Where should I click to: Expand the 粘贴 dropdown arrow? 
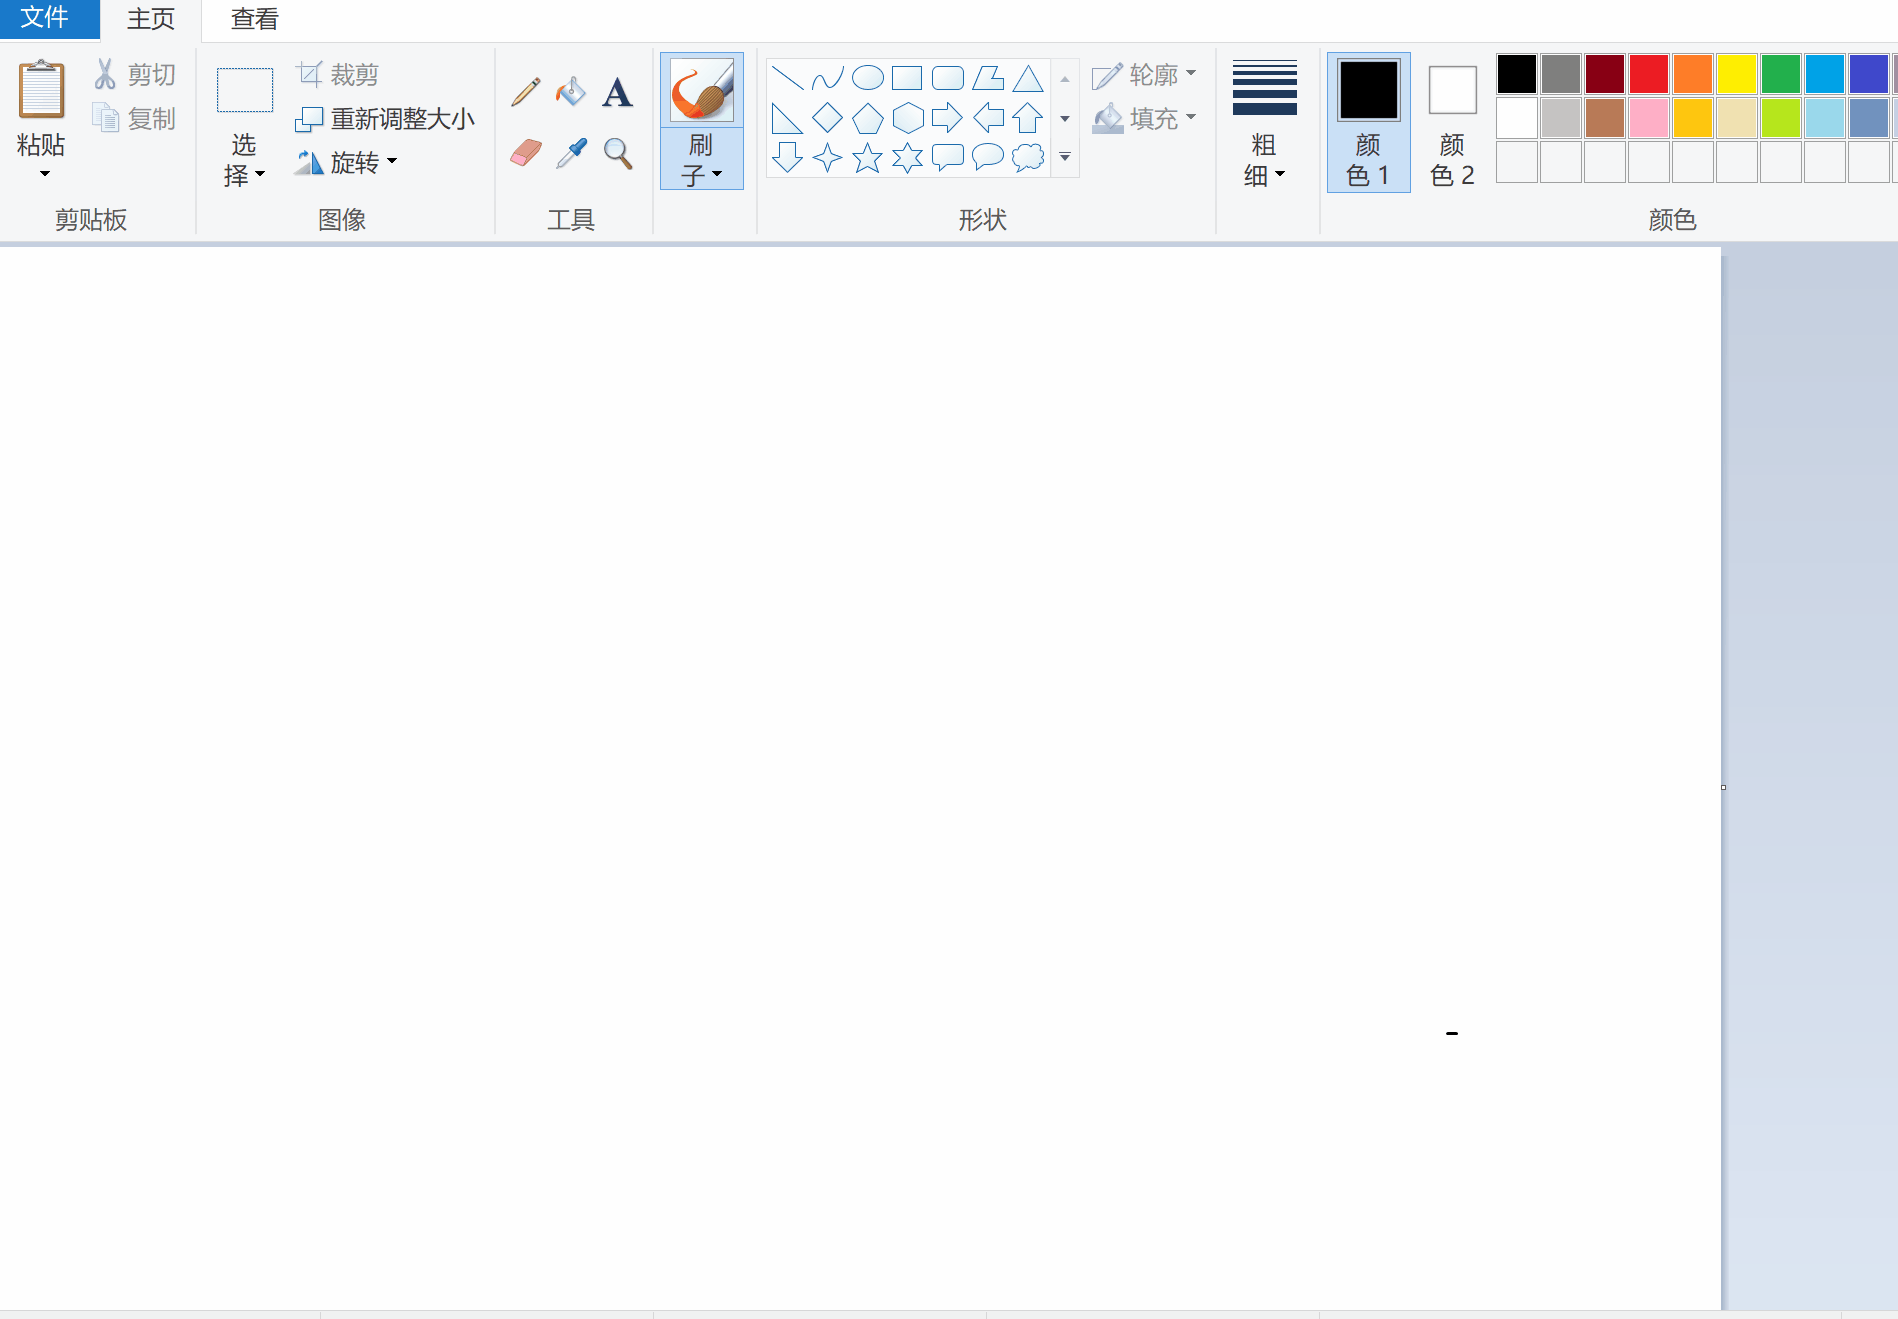pos(43,174)
